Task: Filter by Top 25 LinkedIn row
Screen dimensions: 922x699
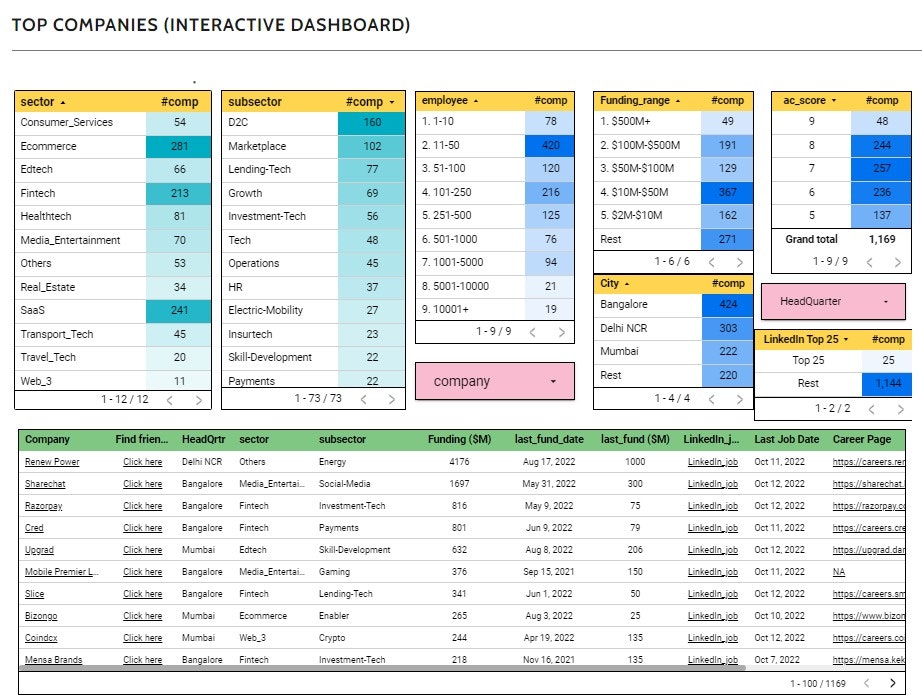Action: pyautogui.click(x=833, y=360)
